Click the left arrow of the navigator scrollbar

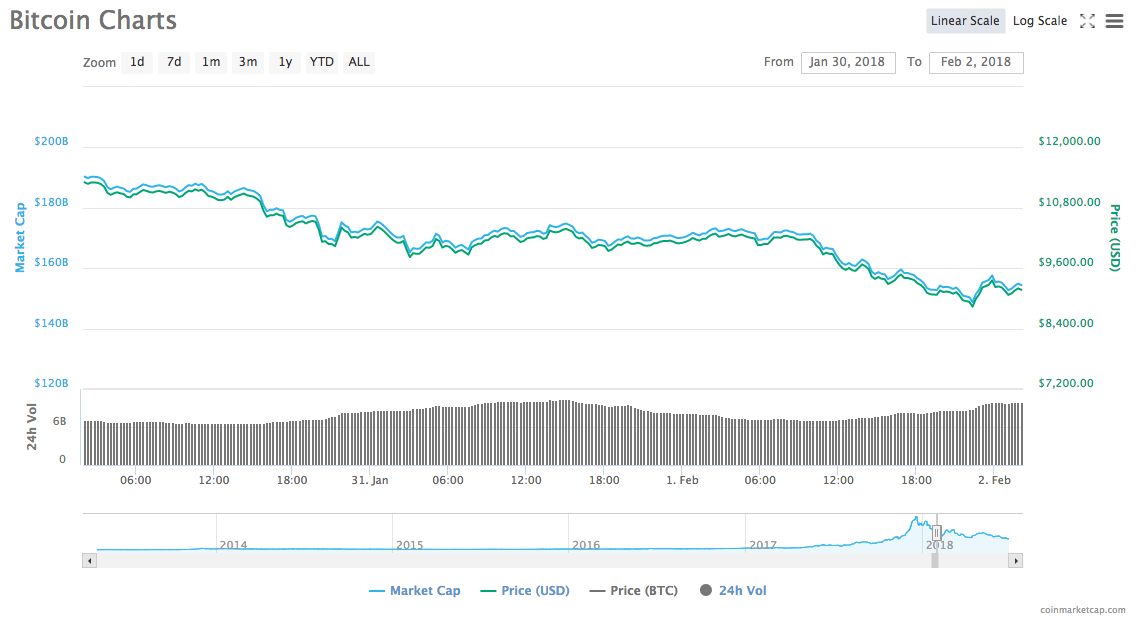tap(89, 560)
